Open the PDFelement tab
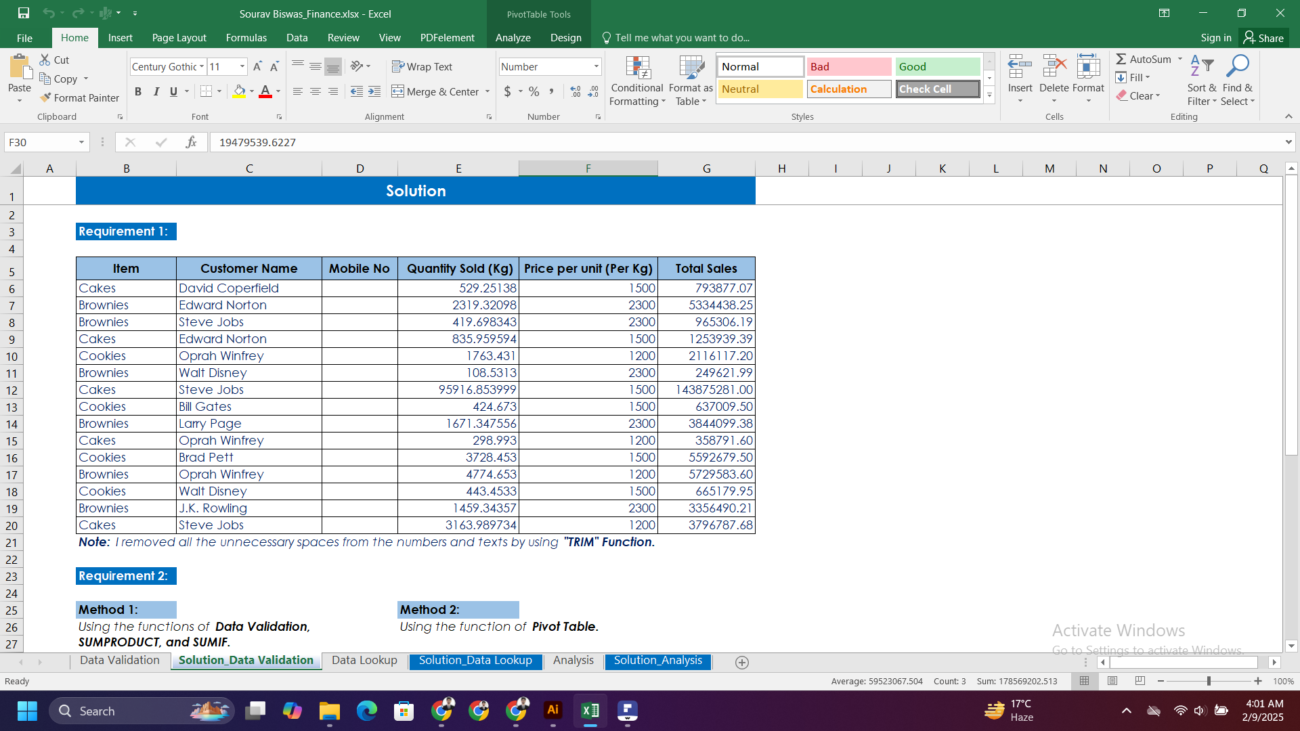1300x731 pixels. click(x=447, y=38)
